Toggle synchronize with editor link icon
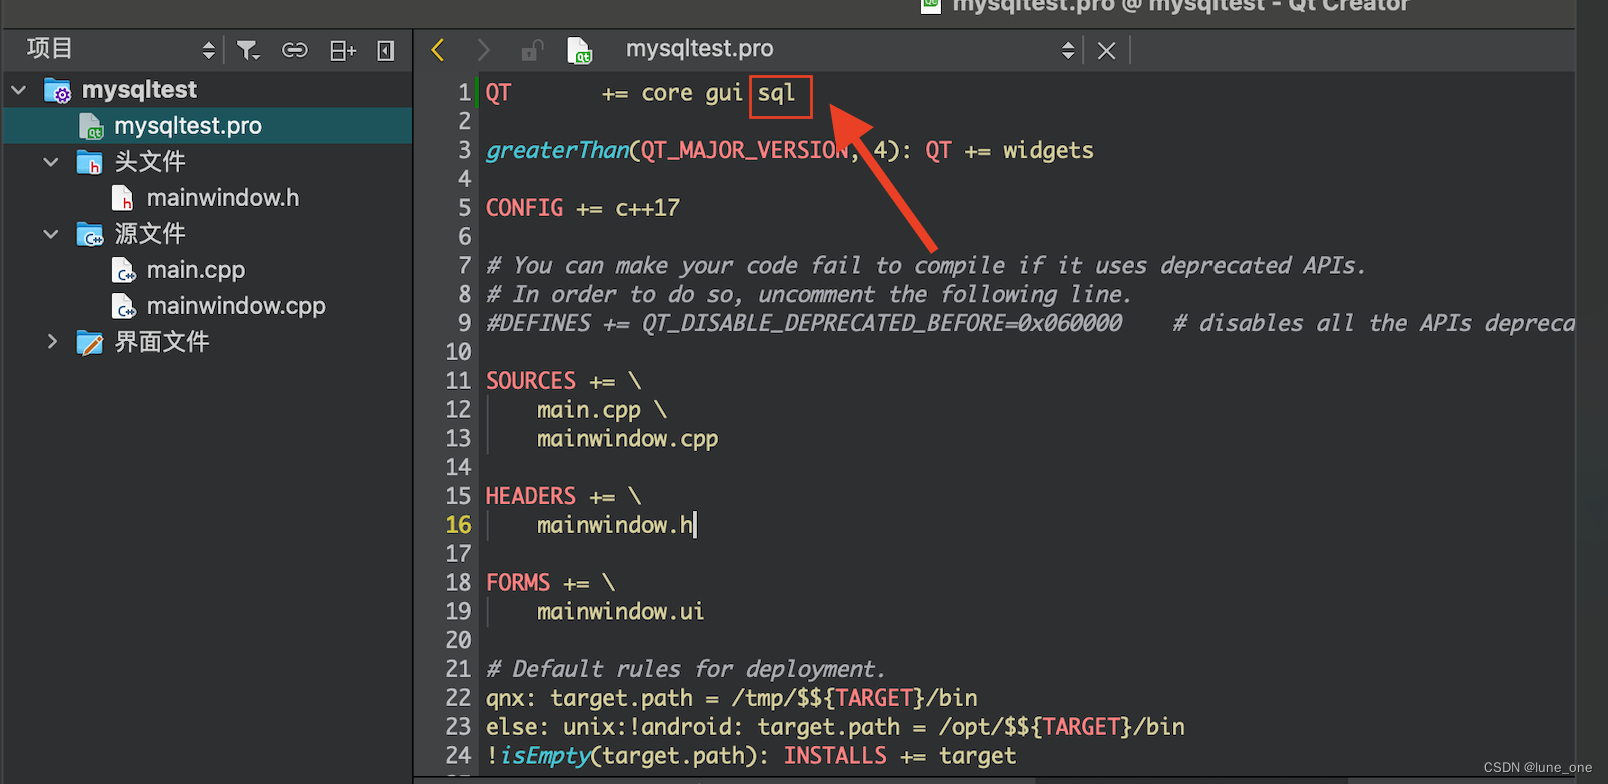This screenshot has width=1608, height=784. [x=295, y=50]
